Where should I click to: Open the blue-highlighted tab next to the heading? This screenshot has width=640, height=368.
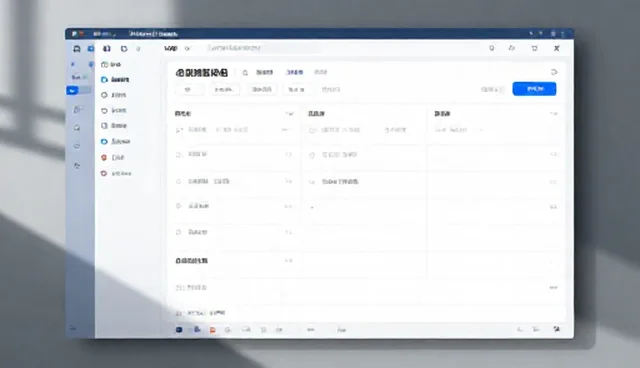click(295, 72)
